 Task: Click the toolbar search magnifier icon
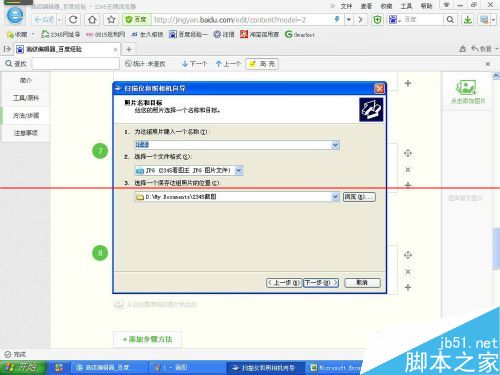450,20
